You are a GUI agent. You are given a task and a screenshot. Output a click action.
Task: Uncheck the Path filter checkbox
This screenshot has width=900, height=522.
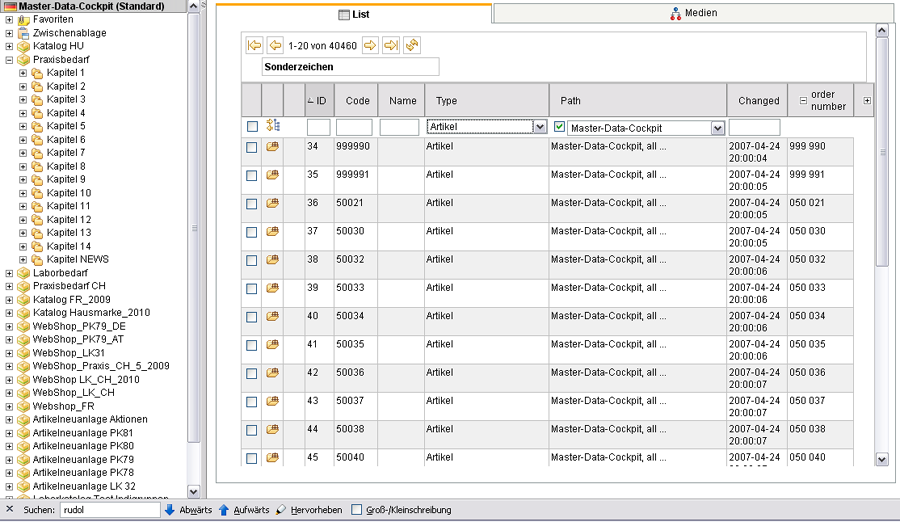pos(560,127)
